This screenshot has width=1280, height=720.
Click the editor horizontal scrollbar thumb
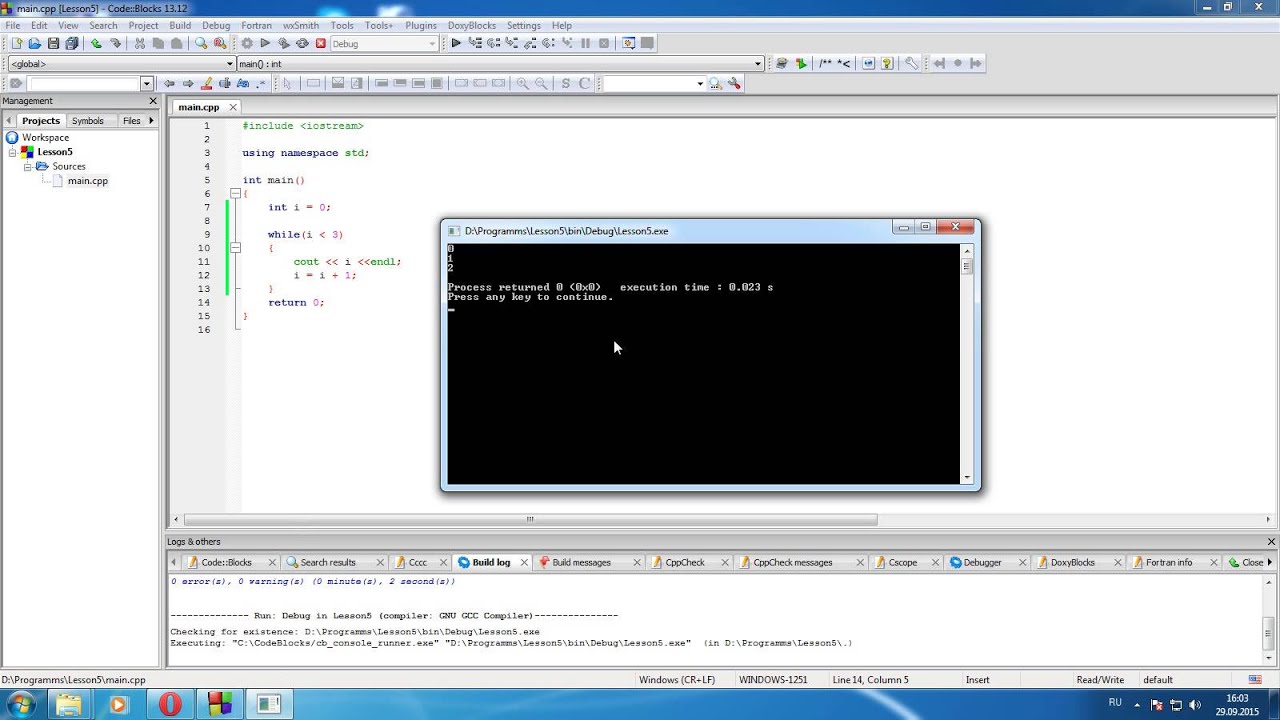click(x=531, y=519)
